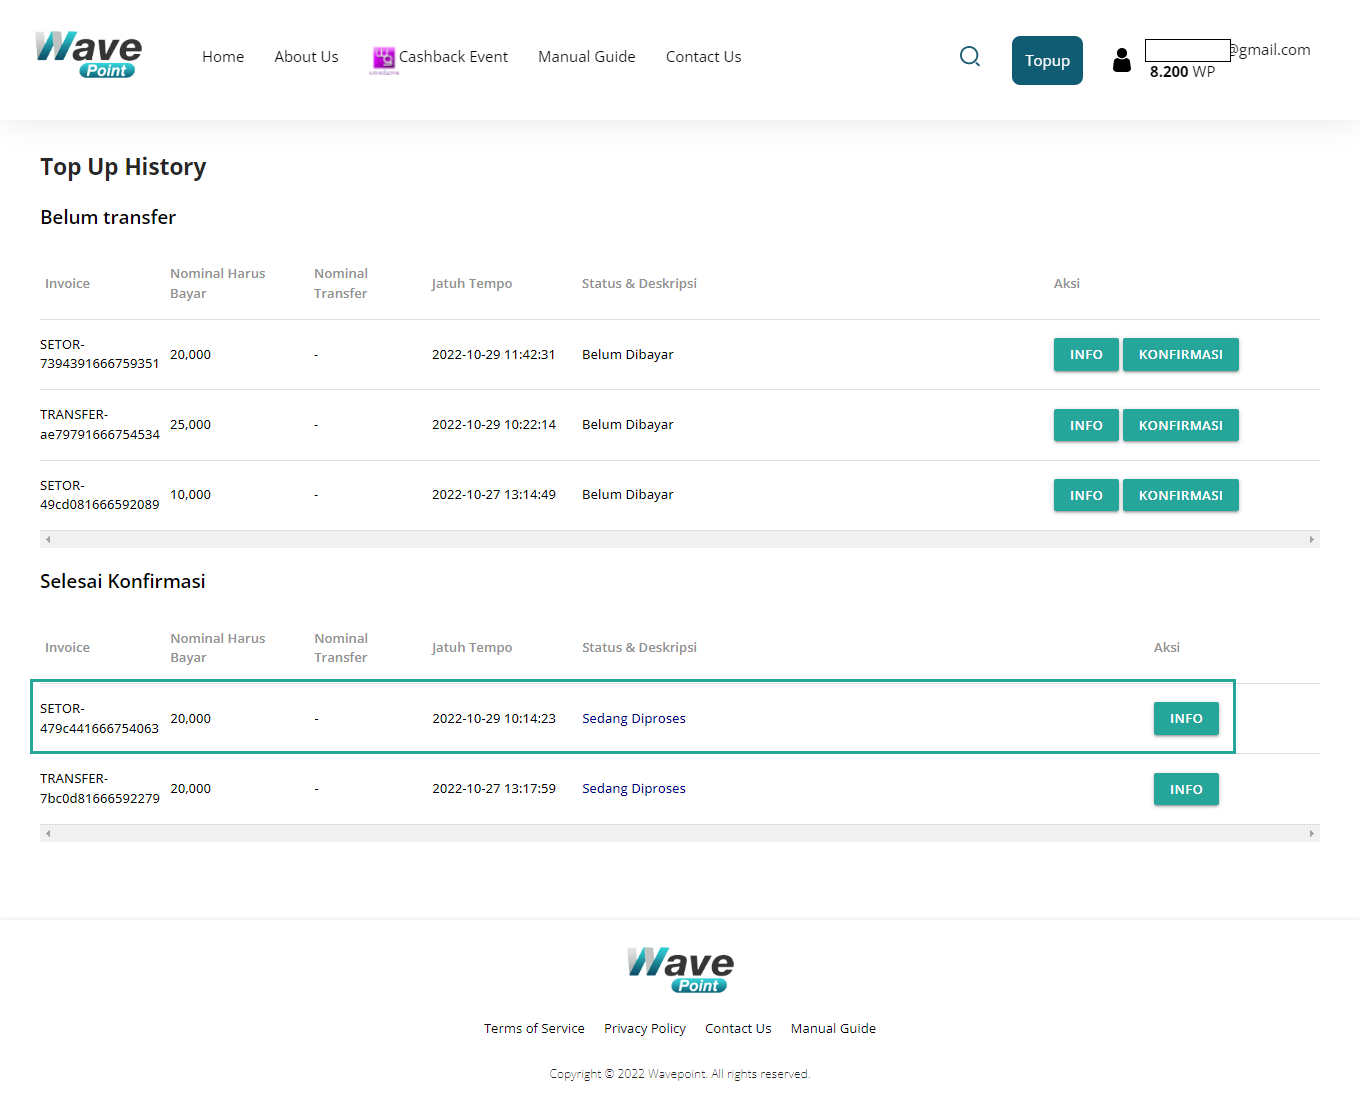Open Contact Us in the header
The image size is (1360, 1109).
[703, 57]
